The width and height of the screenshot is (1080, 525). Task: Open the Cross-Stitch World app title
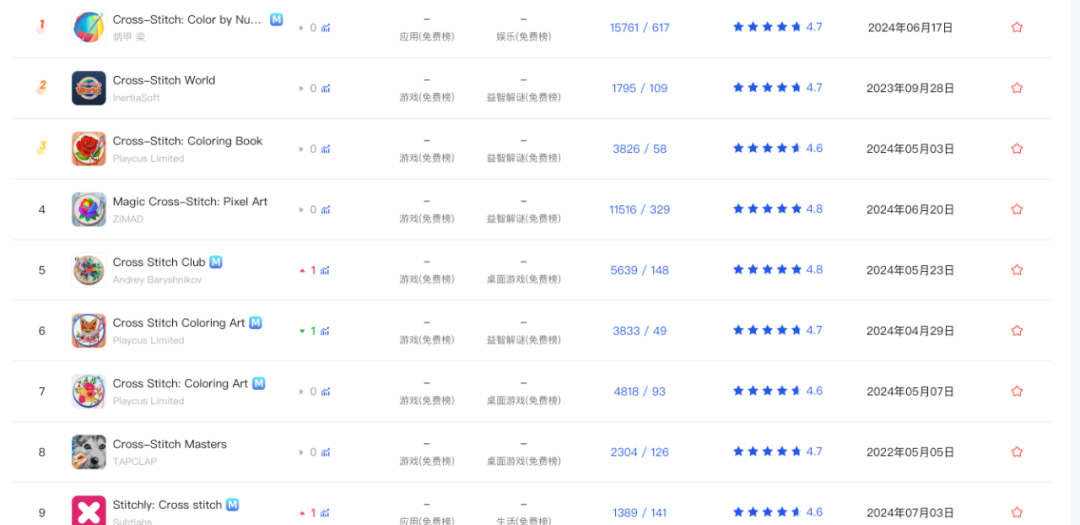164,80
